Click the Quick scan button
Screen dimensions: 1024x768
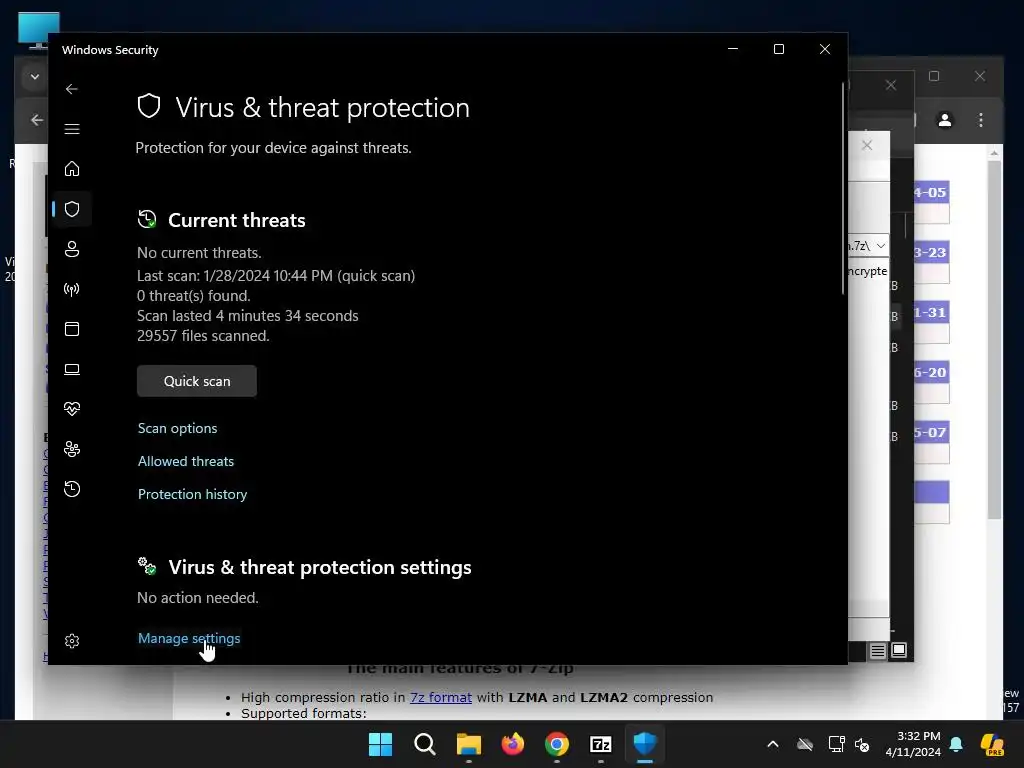(197, 381)
